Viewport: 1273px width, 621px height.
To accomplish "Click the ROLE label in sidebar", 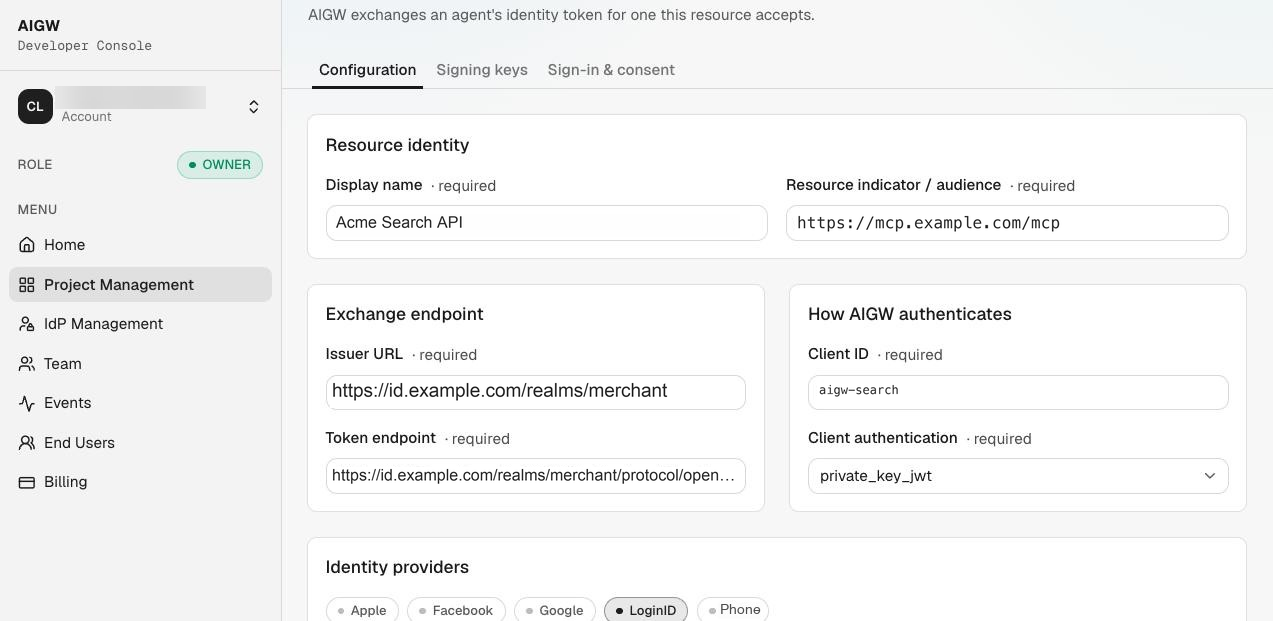I will tap(35, 165).
